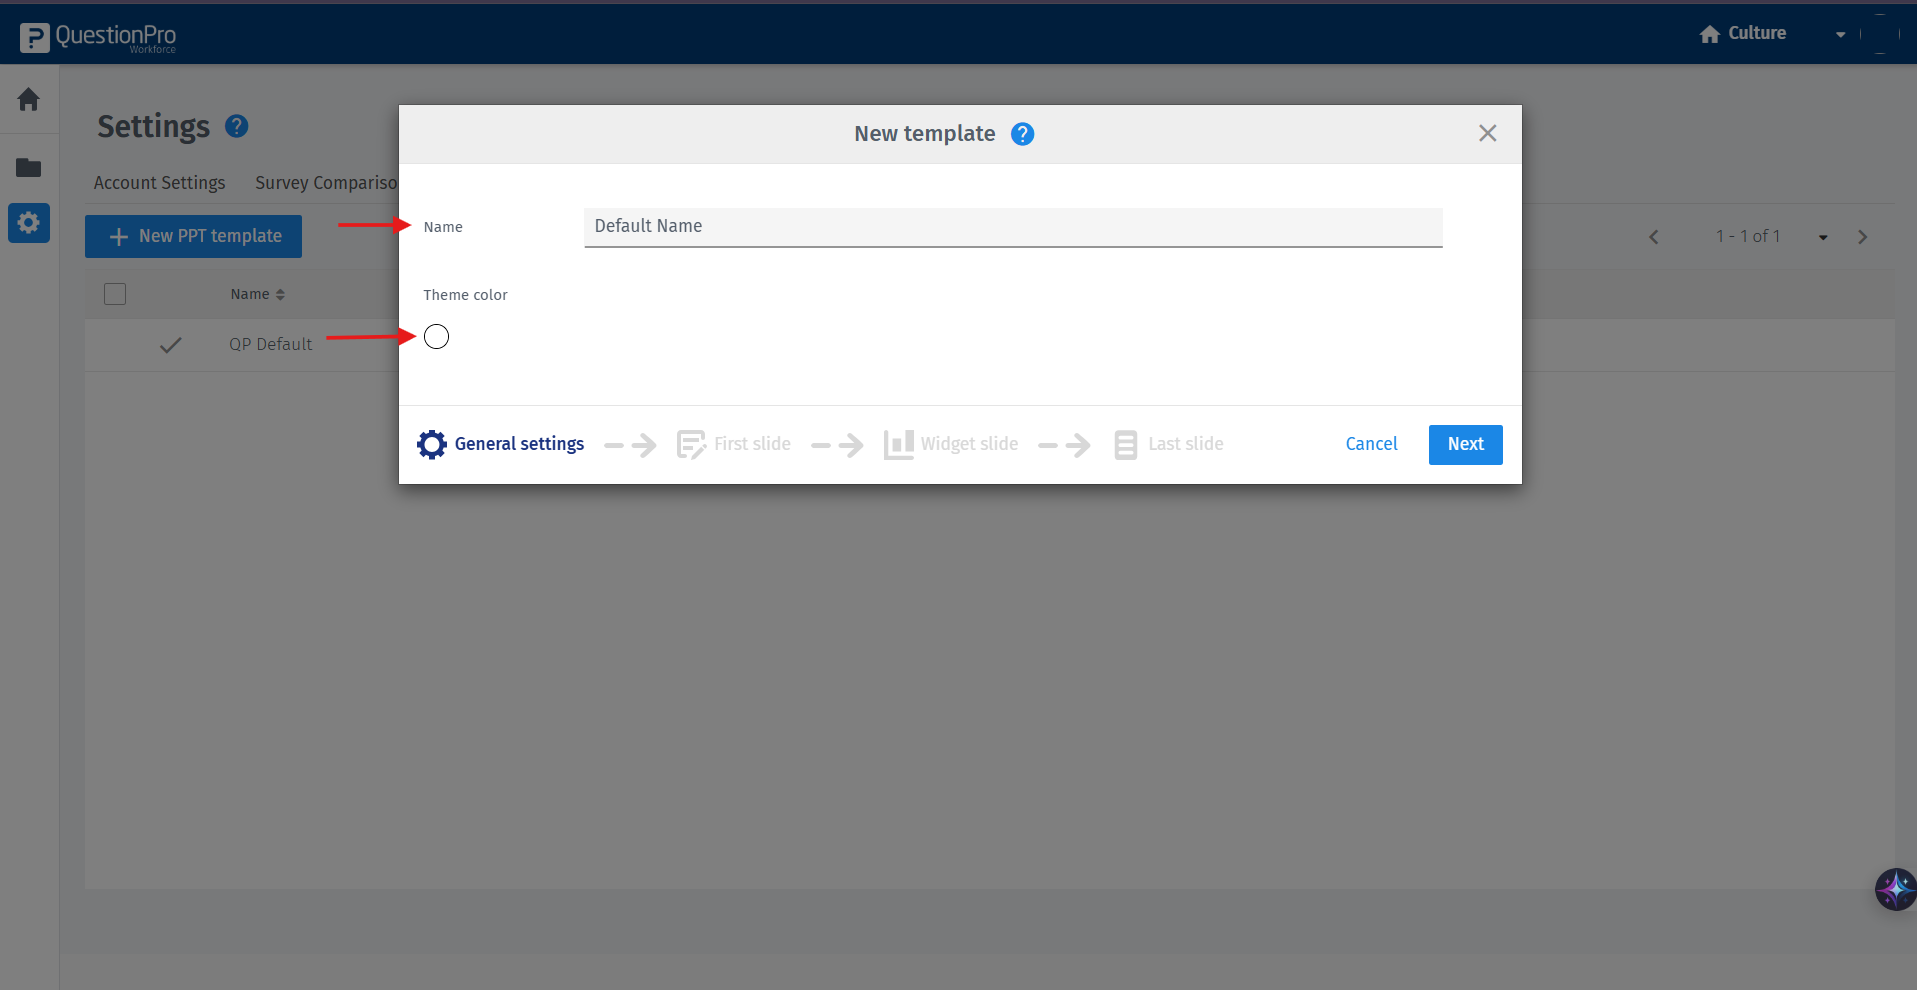Toggle the Name column sort arrows
Screen dimensions: 1917x990
point(280,293)
